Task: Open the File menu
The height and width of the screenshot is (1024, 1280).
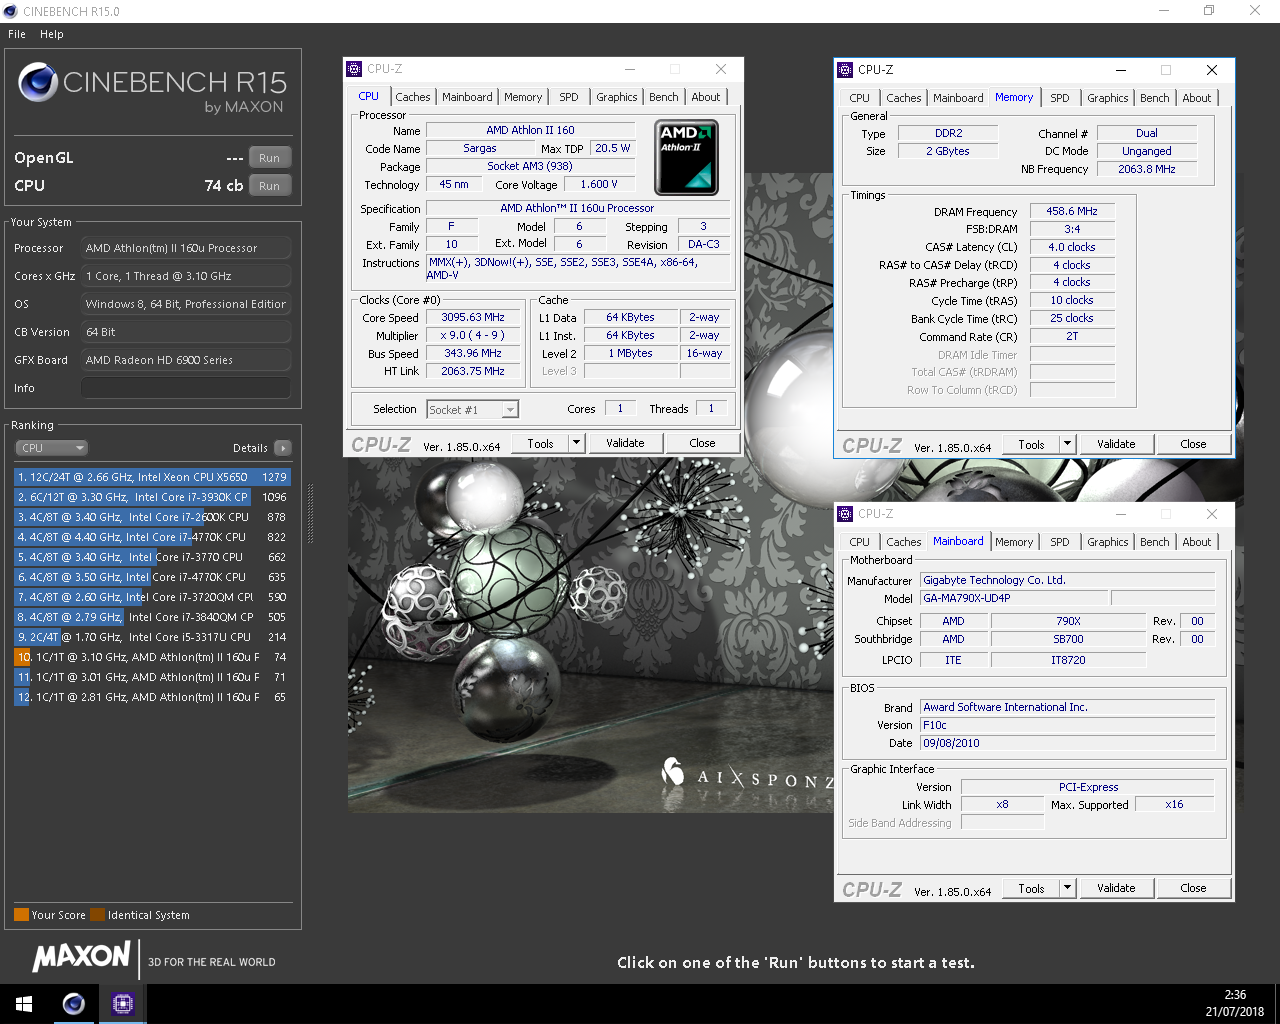Action: (17, 34)
